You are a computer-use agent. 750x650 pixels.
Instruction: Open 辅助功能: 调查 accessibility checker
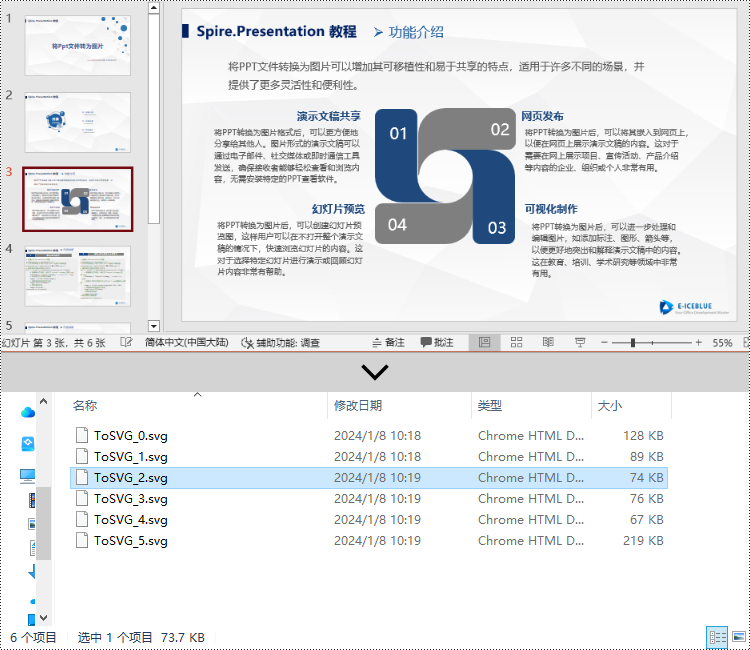point(280,342)
